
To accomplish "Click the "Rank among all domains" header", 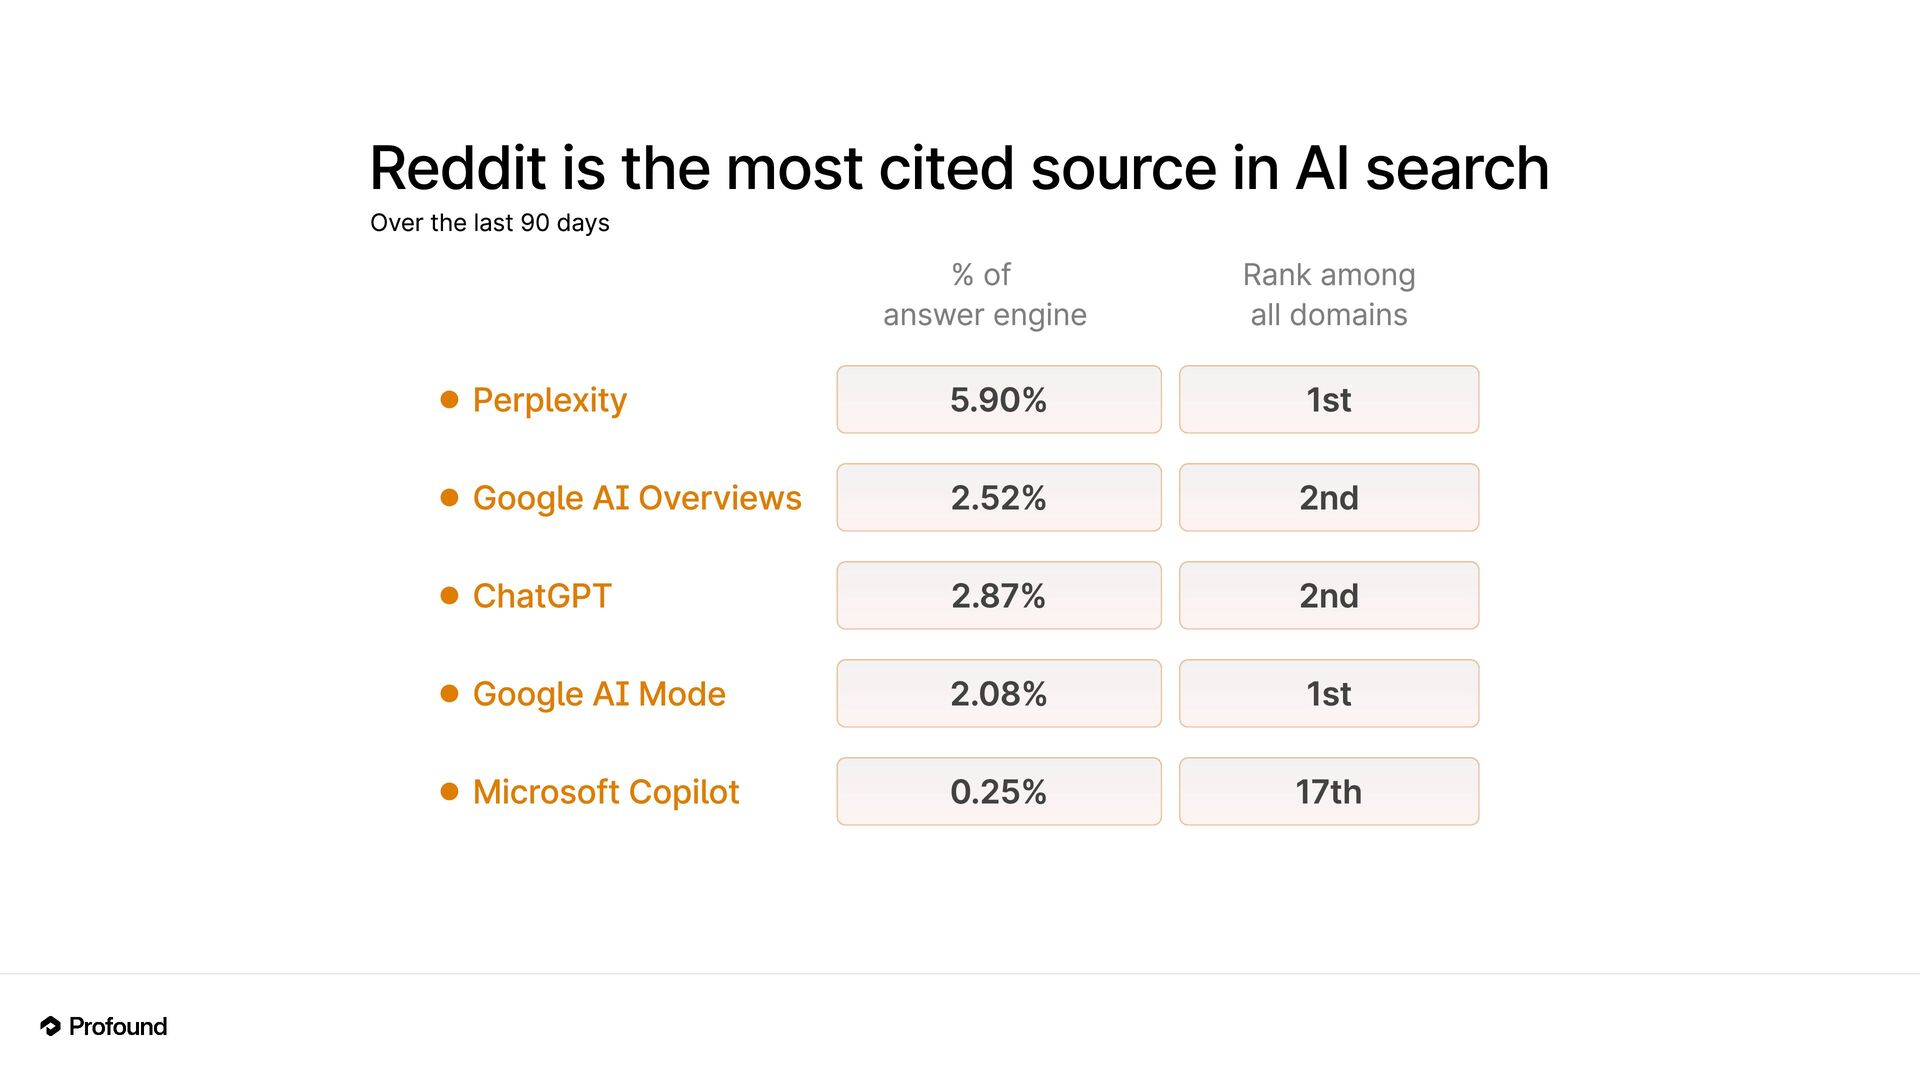I will [1328, 295].
